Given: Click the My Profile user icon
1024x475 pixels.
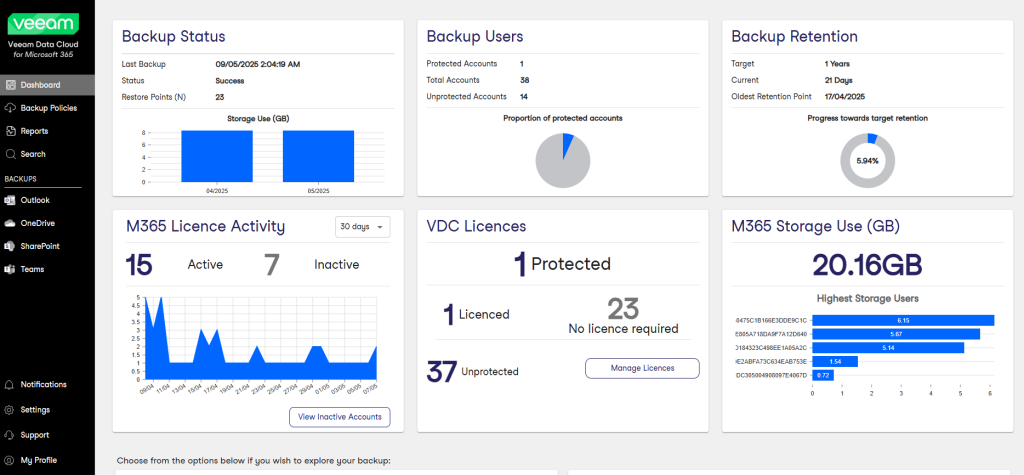Looking at the screenshot, I should click(x=9, y=461).
